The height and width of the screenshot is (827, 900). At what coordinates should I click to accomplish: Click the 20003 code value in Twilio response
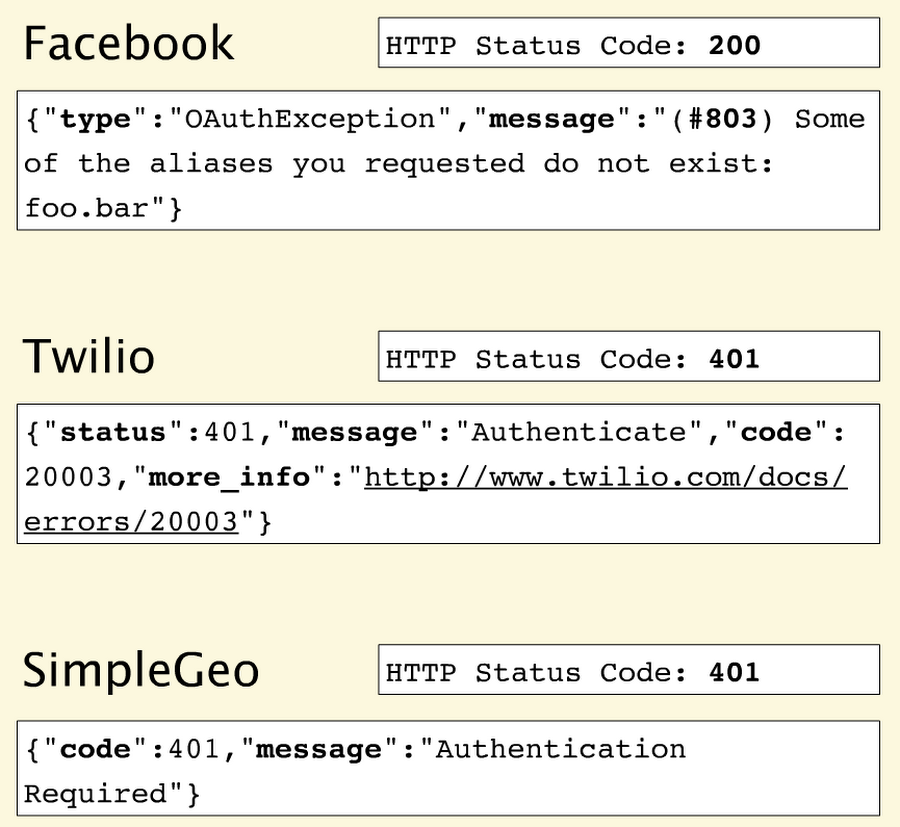click(x=68, y=477)
